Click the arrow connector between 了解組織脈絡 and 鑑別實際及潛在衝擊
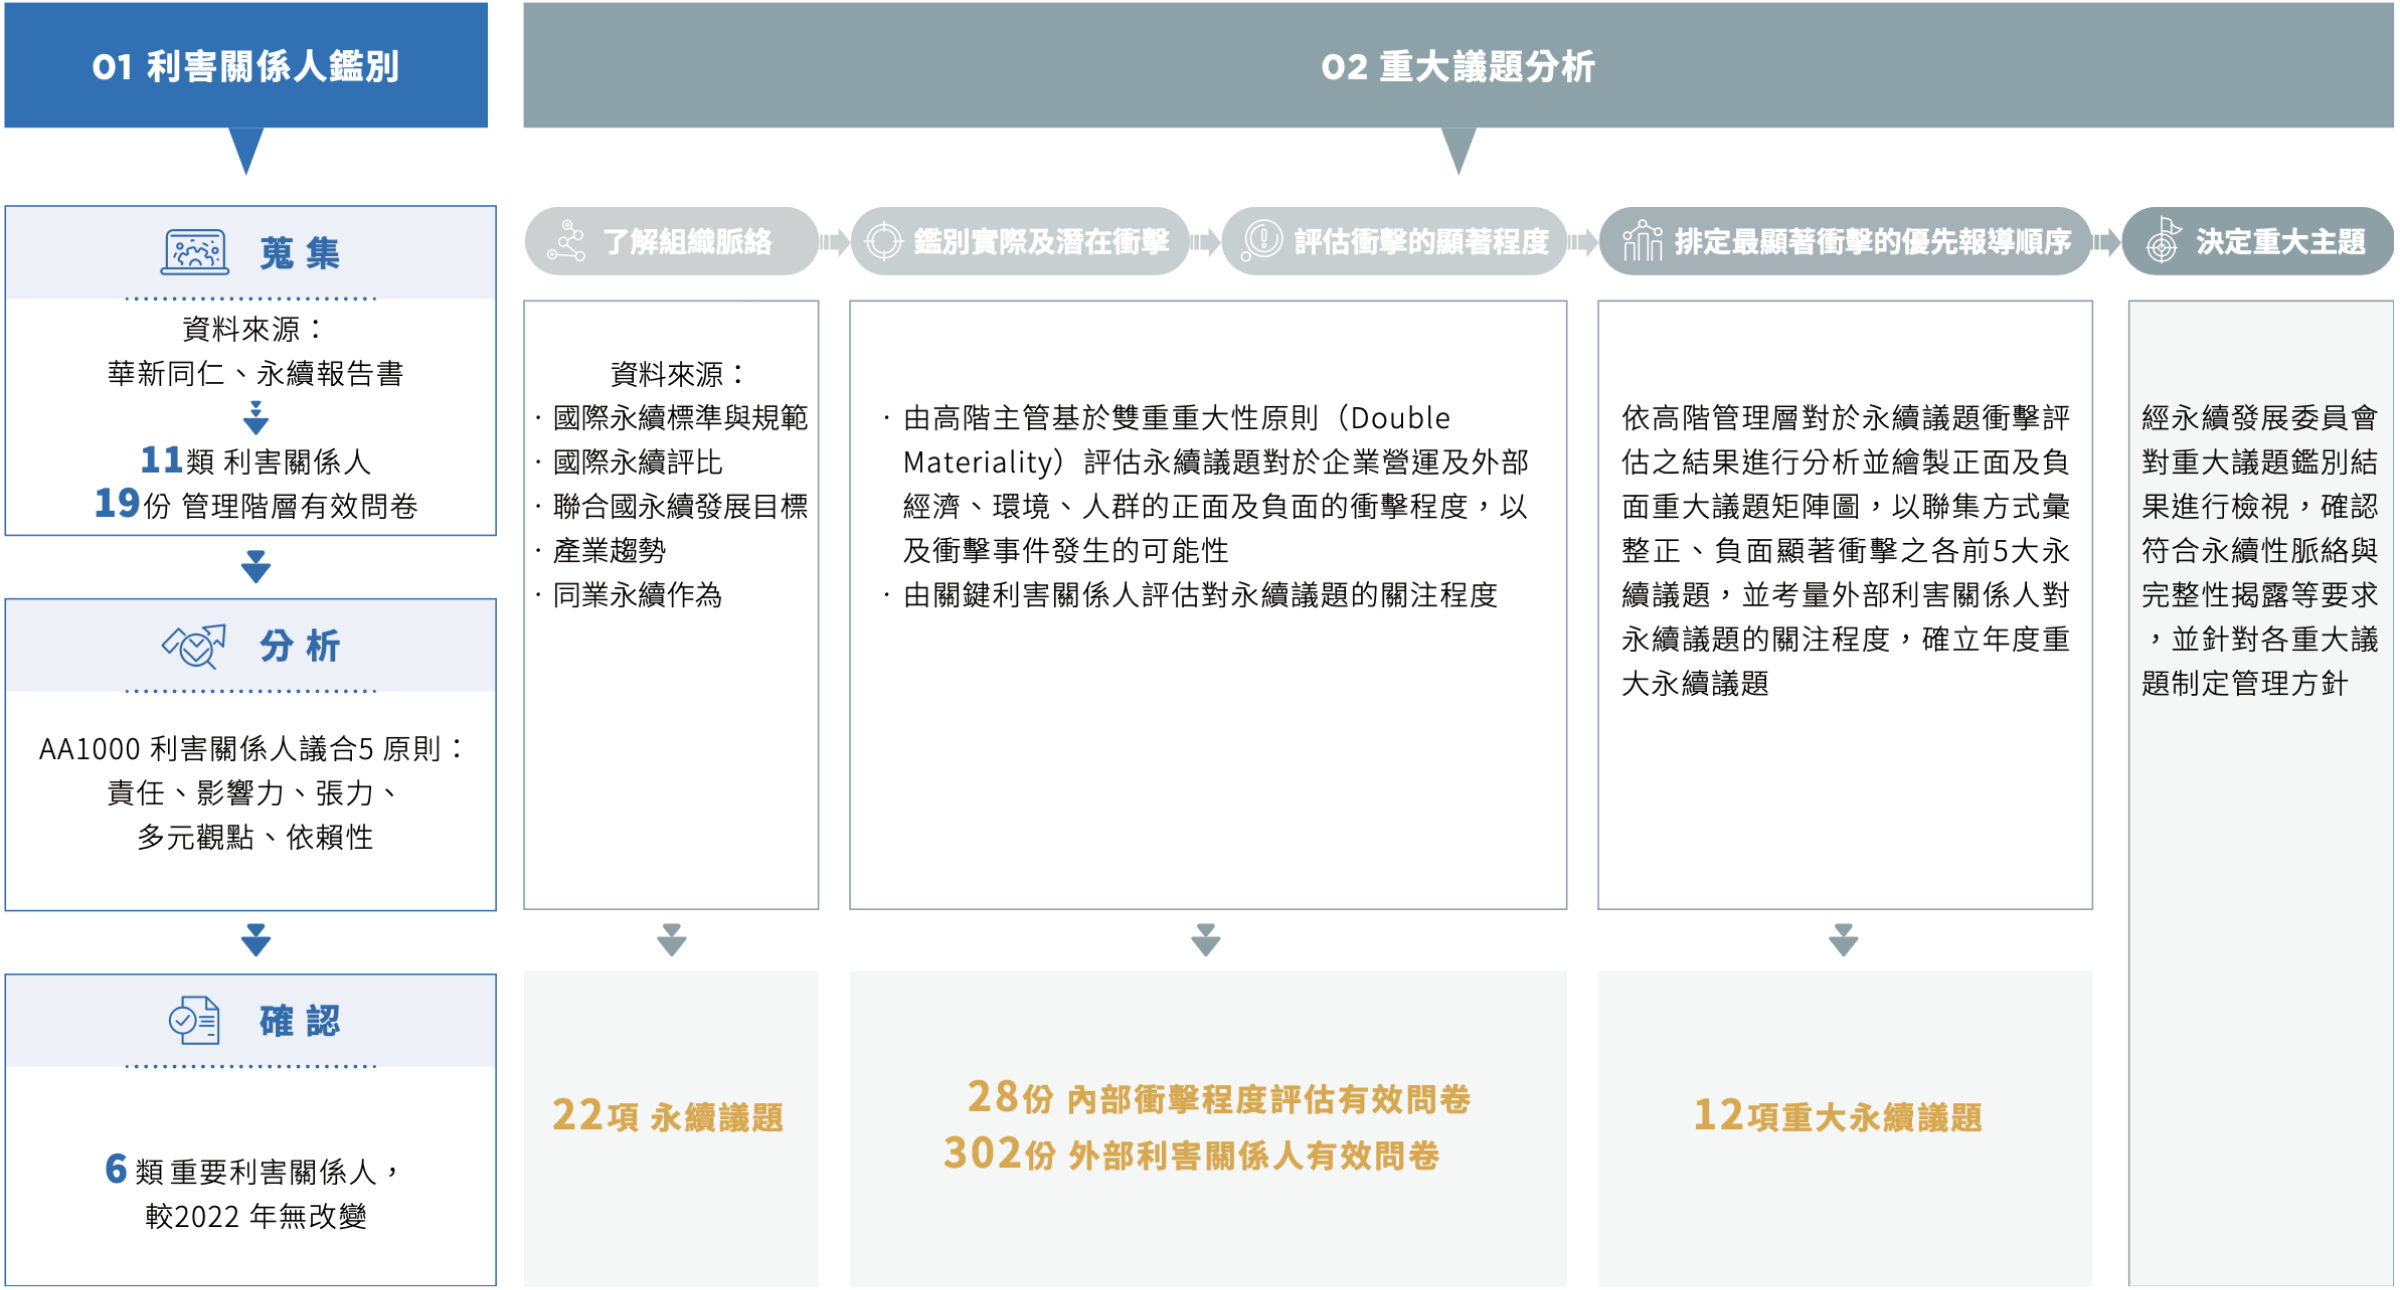This screenshot has height=1290, width=2400. pos(834,241)
